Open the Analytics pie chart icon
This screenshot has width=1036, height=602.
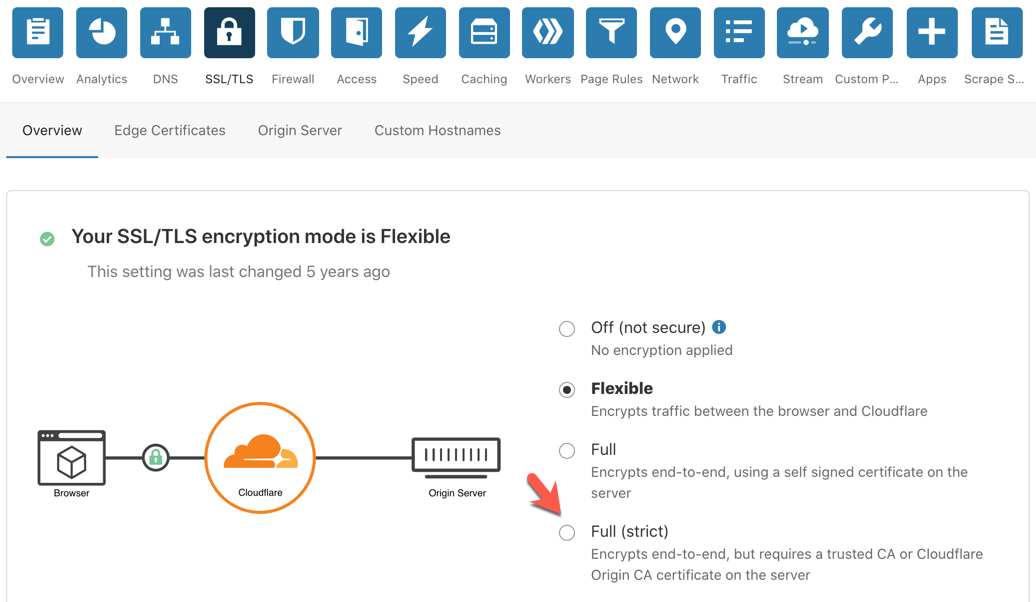click(x=102, y=33)
